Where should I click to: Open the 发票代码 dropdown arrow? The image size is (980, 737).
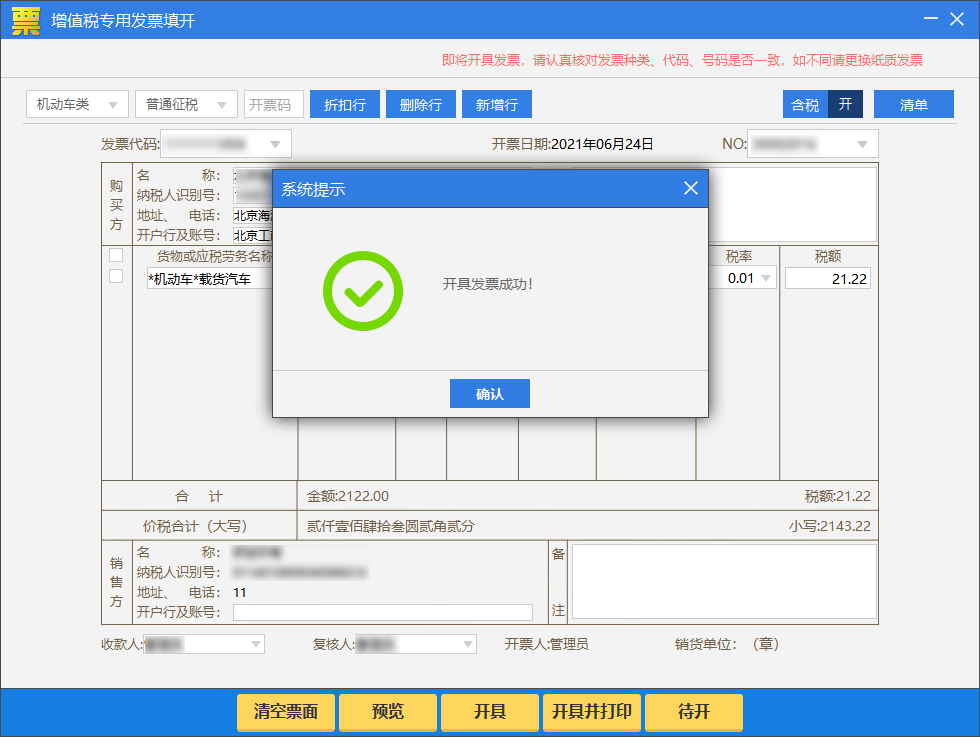(x=275, y=144)
